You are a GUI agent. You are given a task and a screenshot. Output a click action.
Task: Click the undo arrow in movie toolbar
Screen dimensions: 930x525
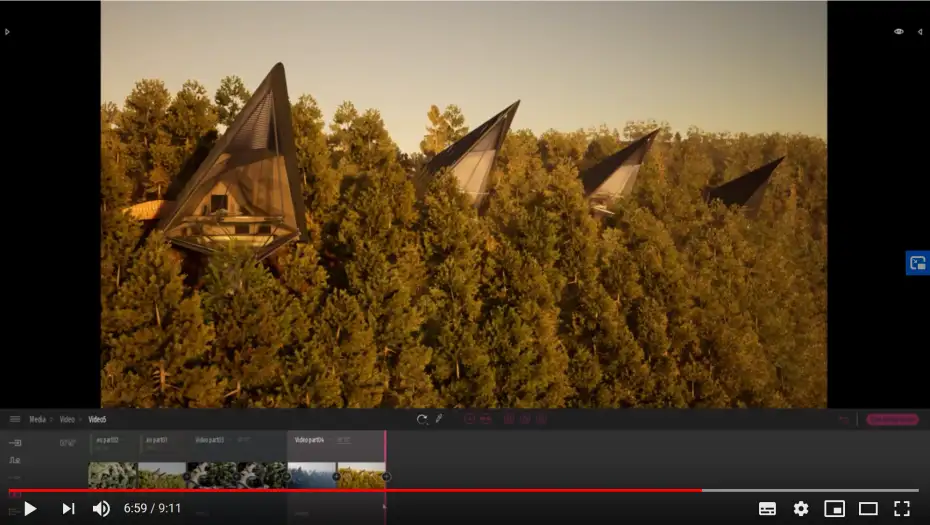coord(843,419)
